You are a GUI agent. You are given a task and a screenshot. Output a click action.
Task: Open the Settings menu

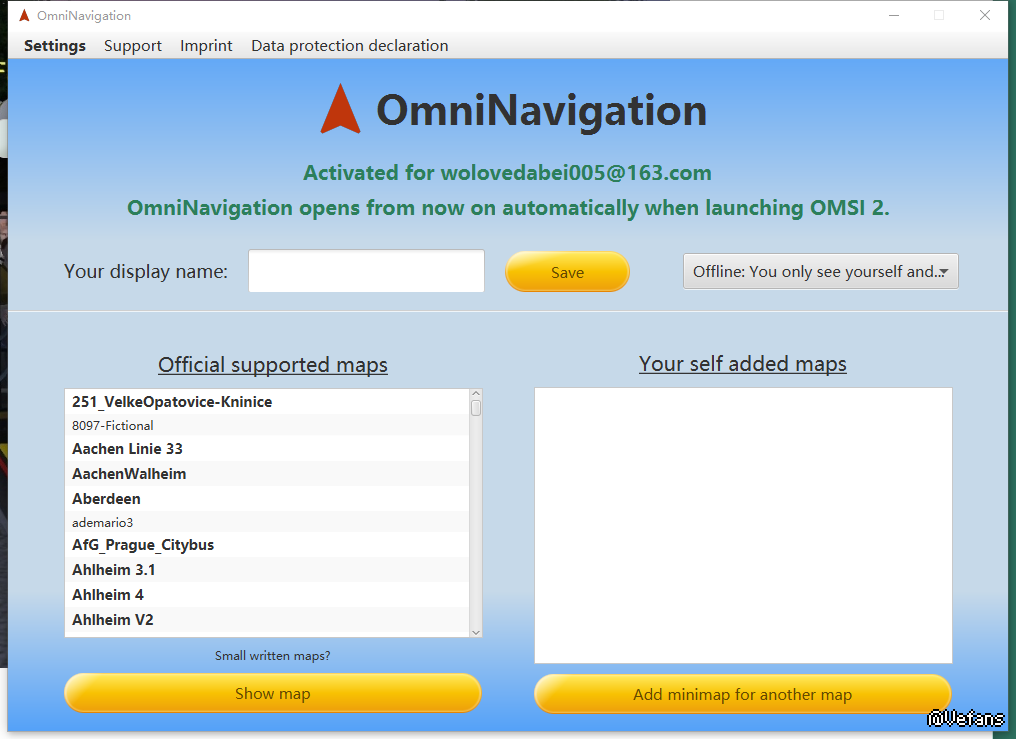point(54,45)
